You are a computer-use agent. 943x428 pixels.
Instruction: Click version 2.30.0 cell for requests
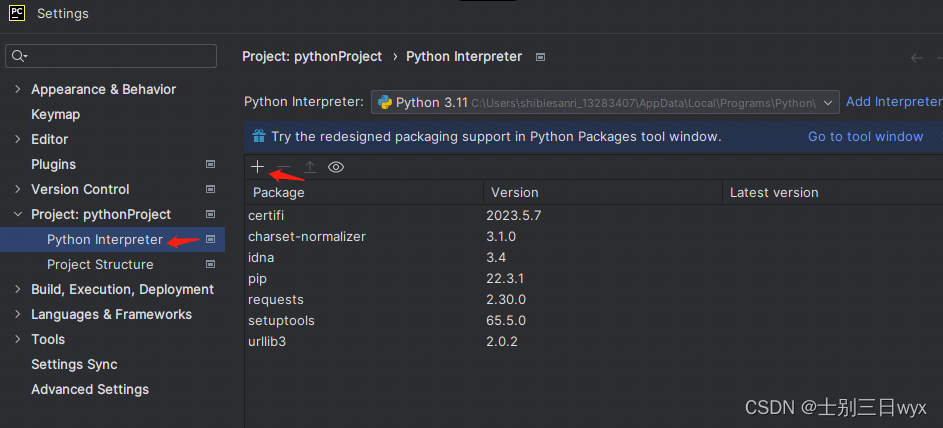pyautogui.click(x=506, y=299)
